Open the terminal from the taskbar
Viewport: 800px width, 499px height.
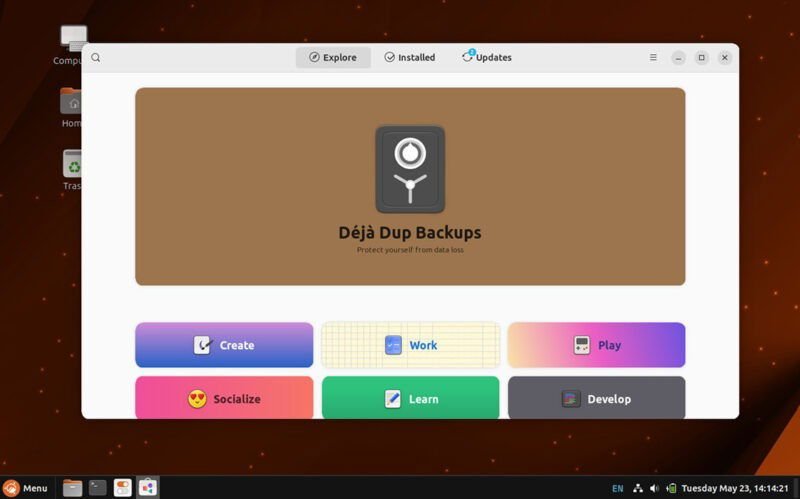(97, 488)
